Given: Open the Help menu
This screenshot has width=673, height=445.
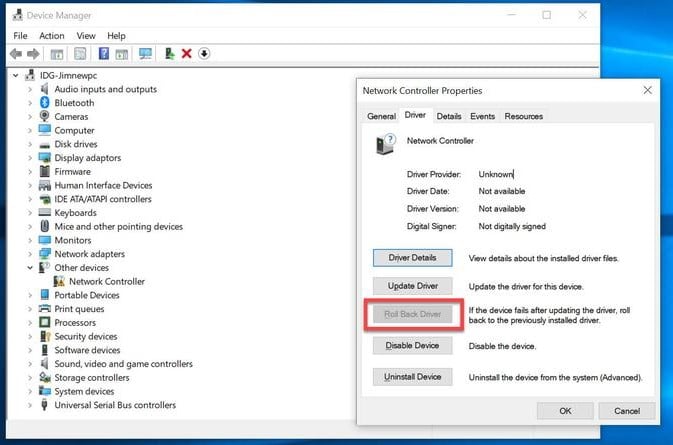Looking at the screenshot, I should coord(116,36).
